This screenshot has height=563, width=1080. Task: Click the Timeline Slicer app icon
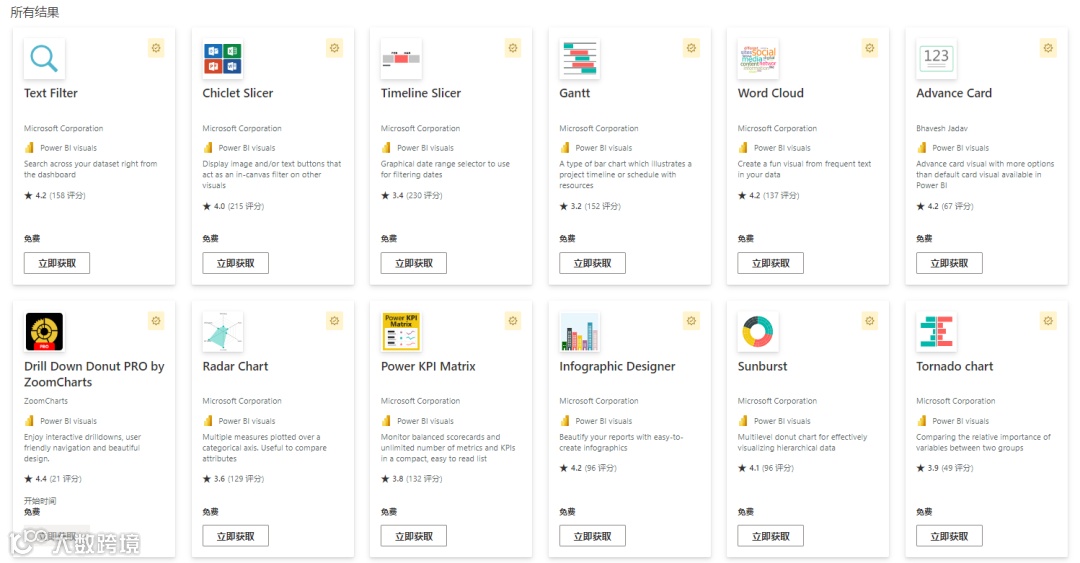401,59
